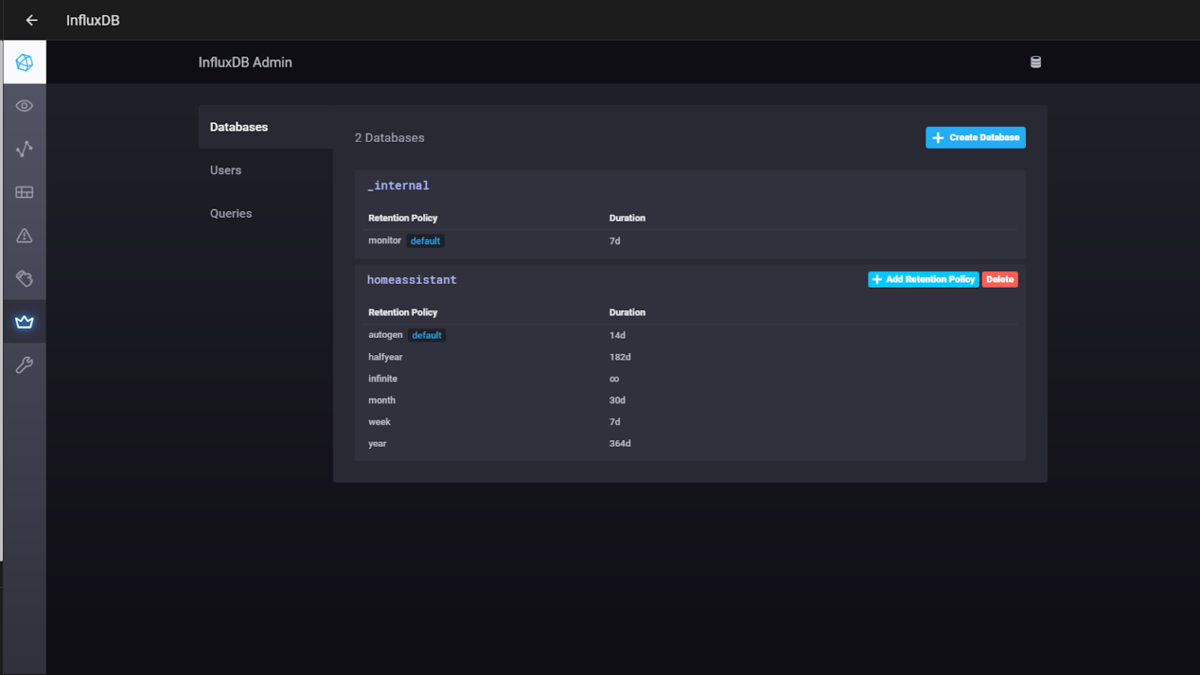1200x675 pixels.
Task: Select the week retention policy
Action: pos(379,422)
